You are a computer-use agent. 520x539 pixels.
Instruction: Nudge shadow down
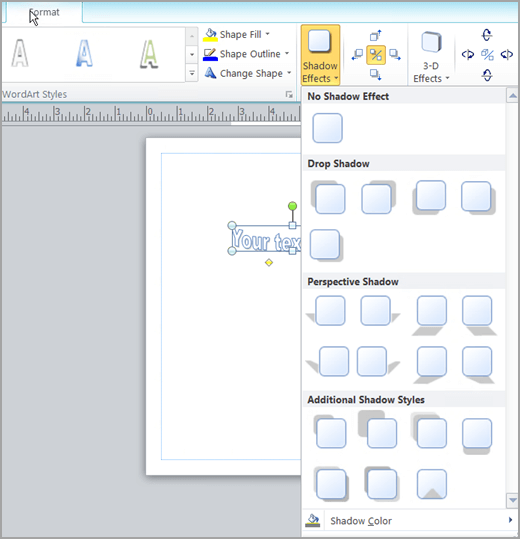376,74
